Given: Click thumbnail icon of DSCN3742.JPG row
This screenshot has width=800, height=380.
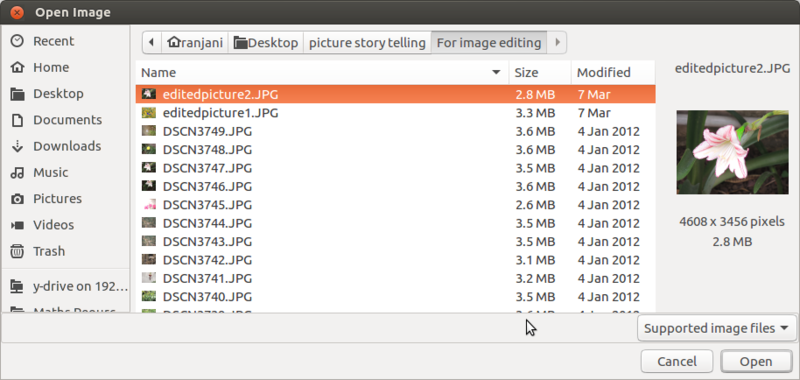Looking at the screenshot, I should (148, 260).
